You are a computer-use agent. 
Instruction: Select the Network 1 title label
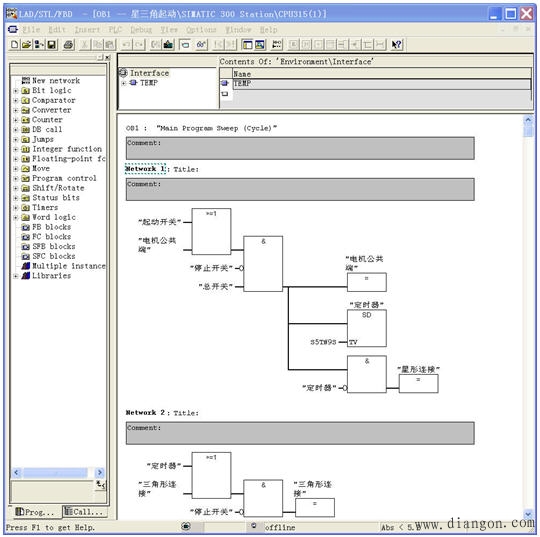coord(146,169)
